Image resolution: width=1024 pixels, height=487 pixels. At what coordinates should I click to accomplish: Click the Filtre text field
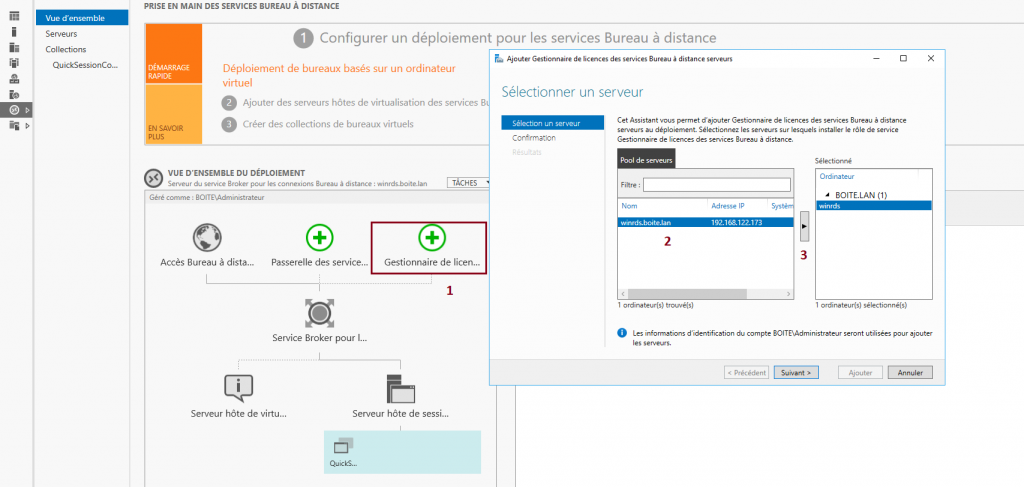(x=716, y=185)
